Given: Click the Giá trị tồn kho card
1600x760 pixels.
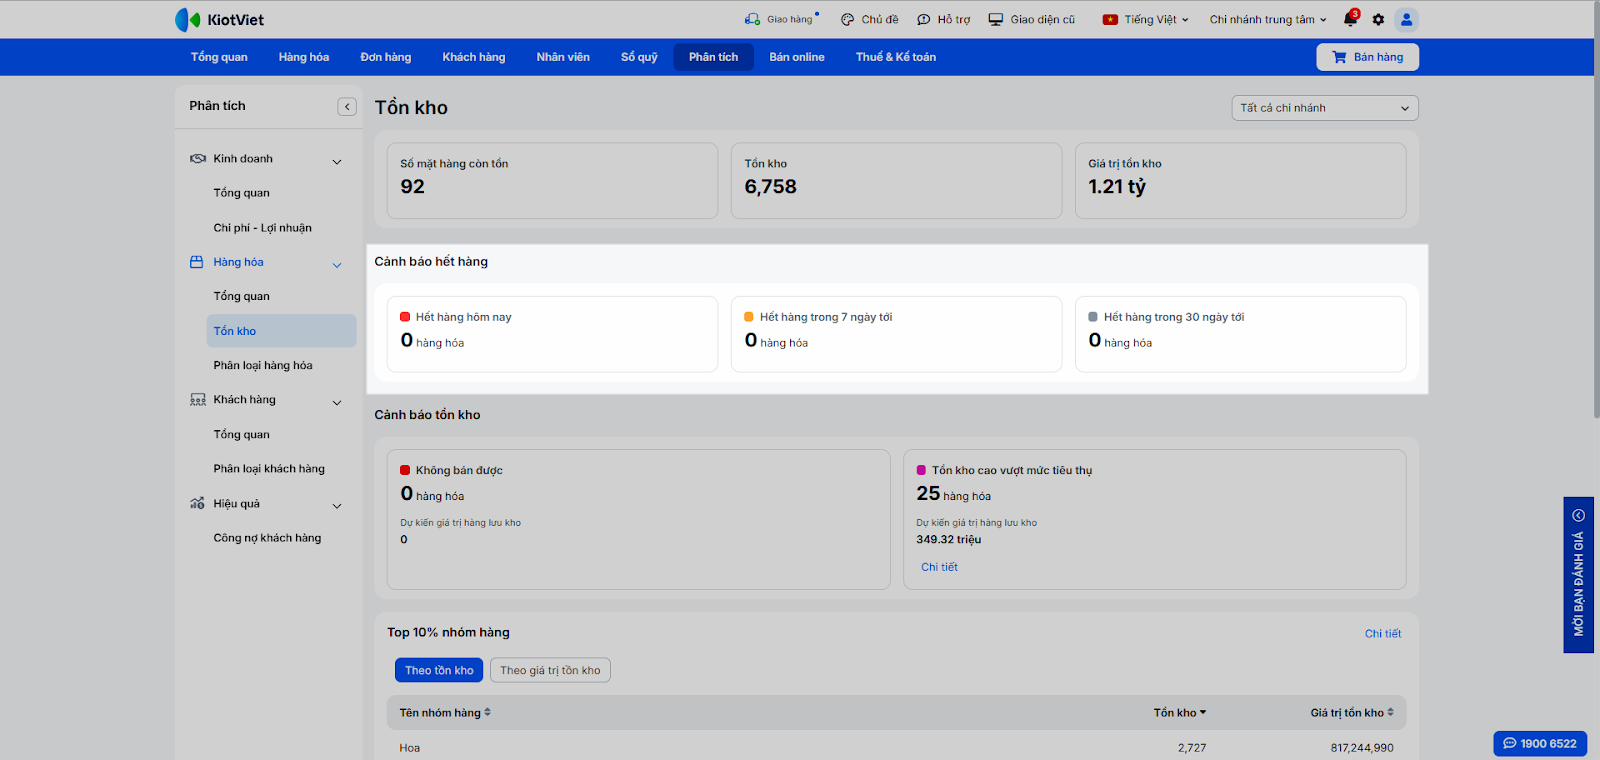Looking at the screenshot, I should tap(1240, 181).
